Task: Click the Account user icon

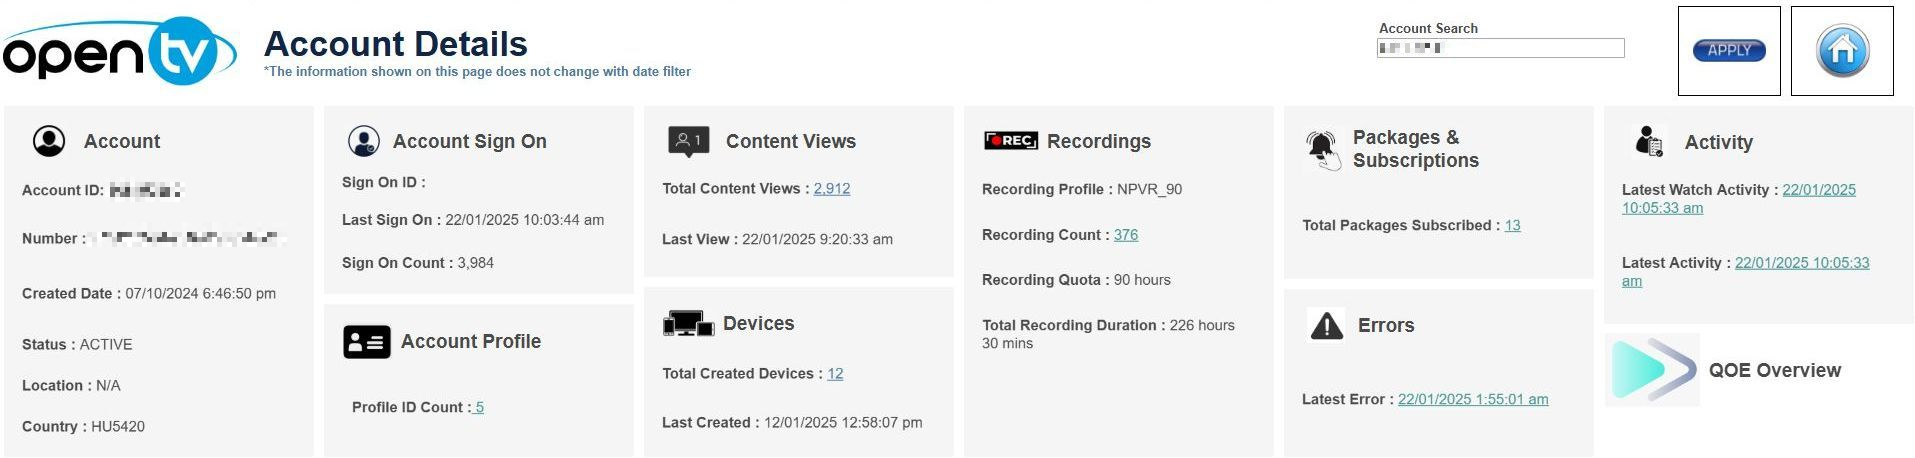Action: click(49, 141)
